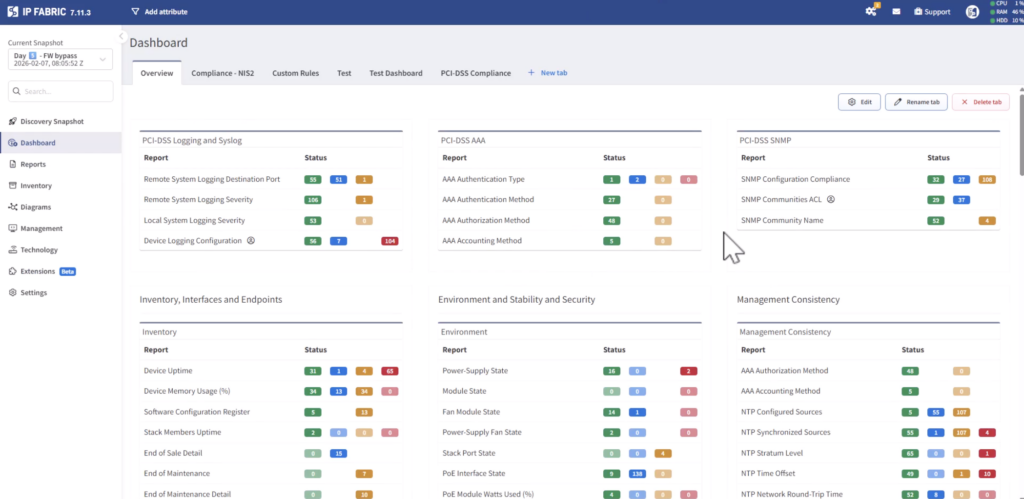Click blue 138 badge for PoE Interface State
1024x499 pixels.
(x=637, y=474)
